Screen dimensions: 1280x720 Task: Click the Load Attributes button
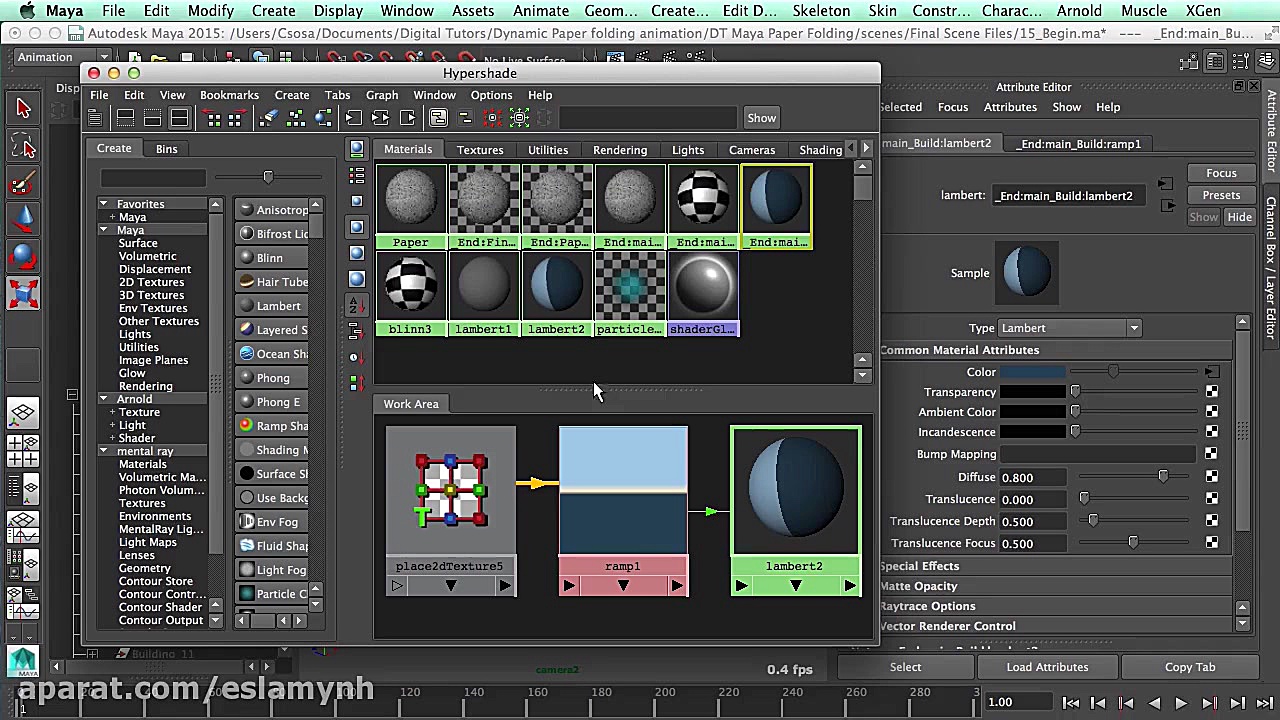[x=1047, y=667]
